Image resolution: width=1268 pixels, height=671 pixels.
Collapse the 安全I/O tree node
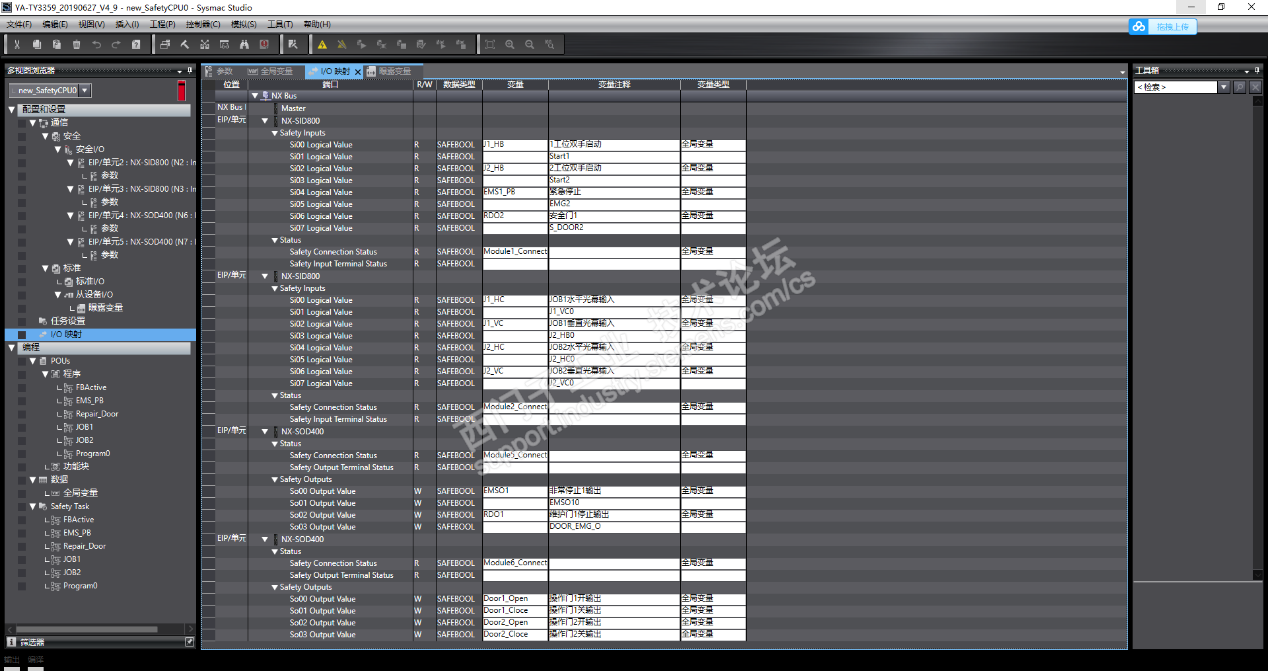click(57, 149)
